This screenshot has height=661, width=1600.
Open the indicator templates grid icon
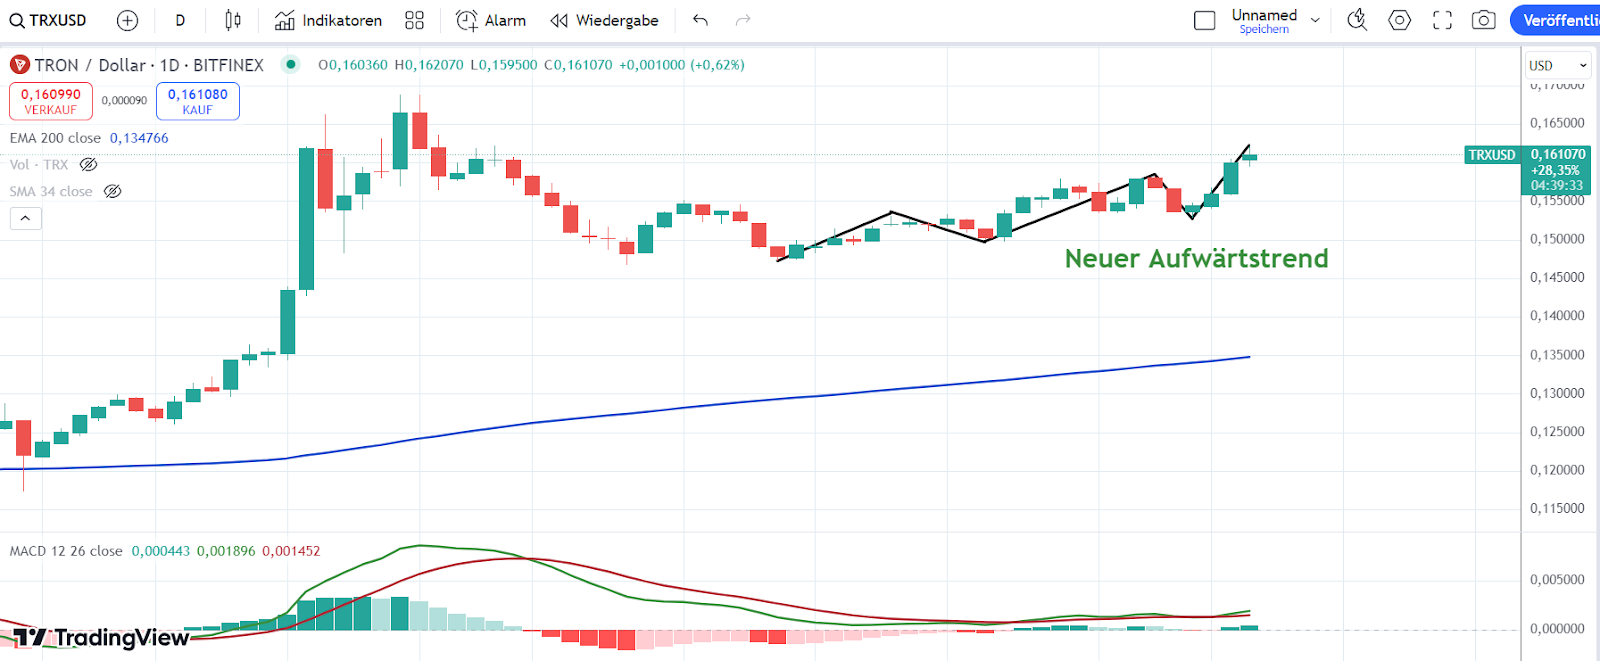click(x=415, y=20)
